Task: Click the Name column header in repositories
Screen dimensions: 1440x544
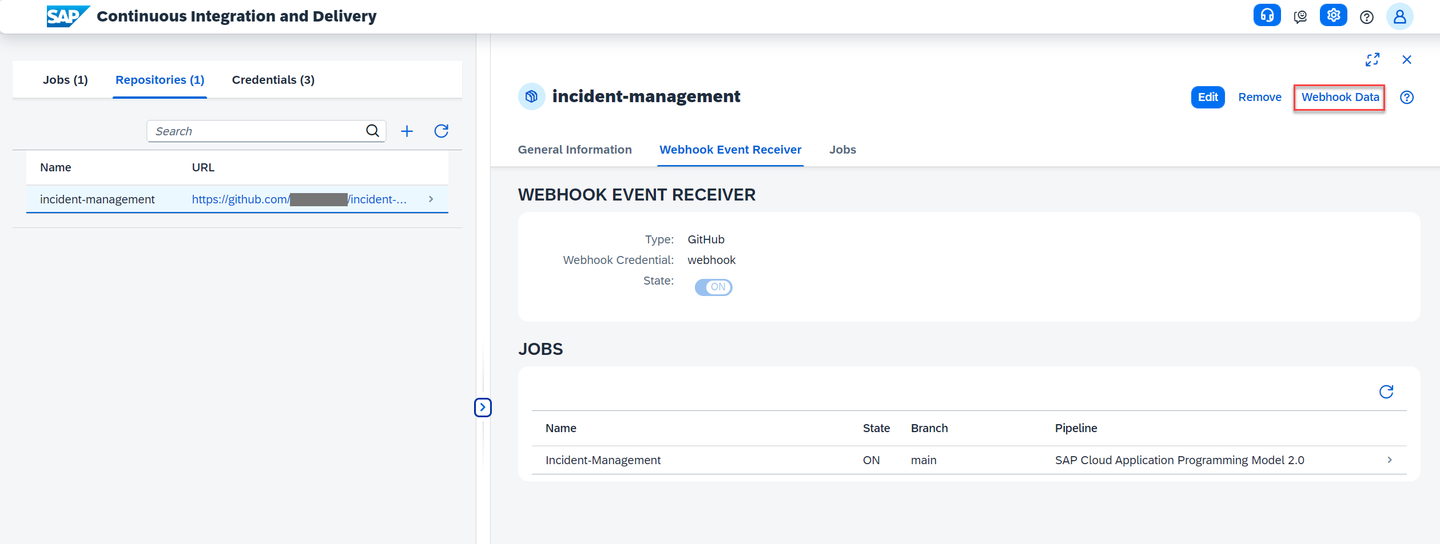Action: click(56, 168)
